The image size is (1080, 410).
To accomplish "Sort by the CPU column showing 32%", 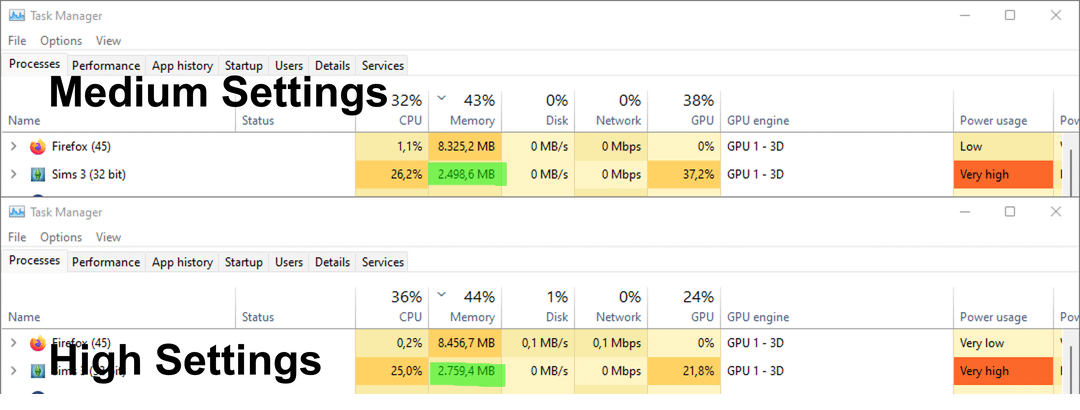I will [406, 110].
